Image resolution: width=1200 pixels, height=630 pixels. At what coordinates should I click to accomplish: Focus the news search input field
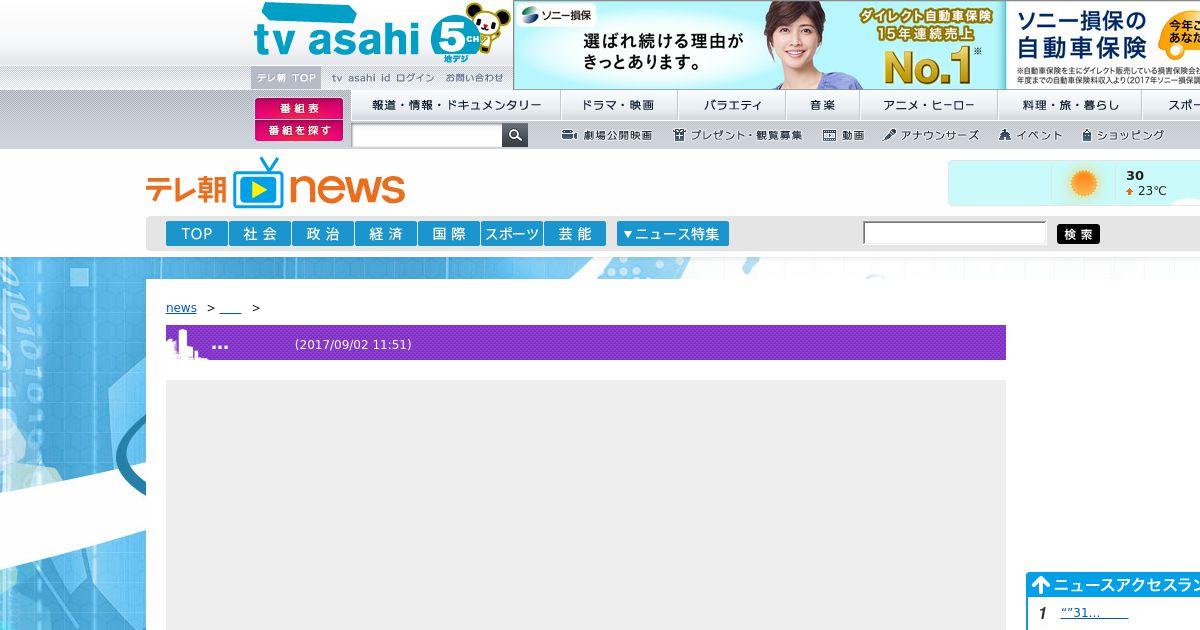point(955,234)
